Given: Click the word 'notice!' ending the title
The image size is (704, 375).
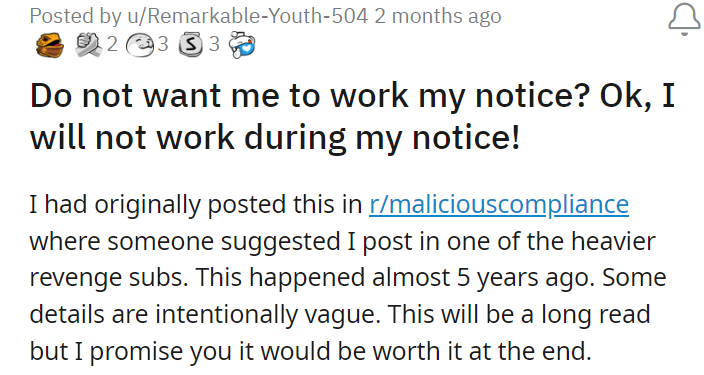Looking at the screenshot, I should tap(466, 137).
